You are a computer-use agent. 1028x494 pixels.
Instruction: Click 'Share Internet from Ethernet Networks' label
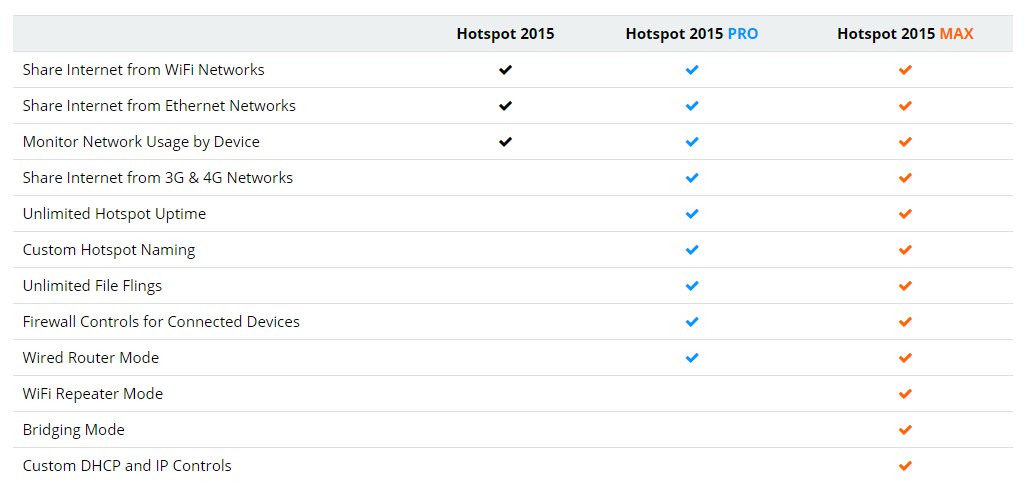(x=159, y=106)
